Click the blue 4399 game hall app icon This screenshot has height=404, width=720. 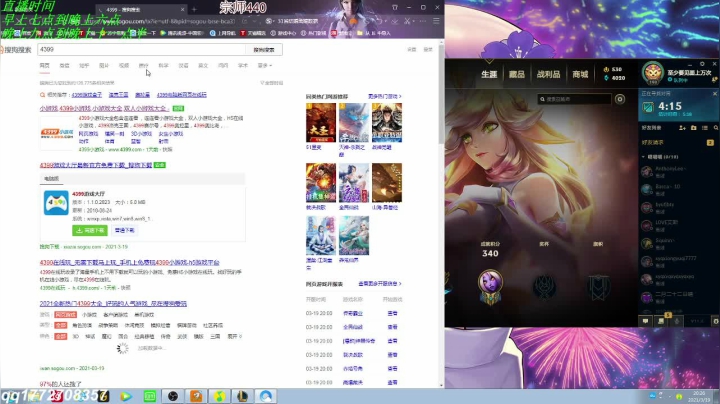coord(56,203)
